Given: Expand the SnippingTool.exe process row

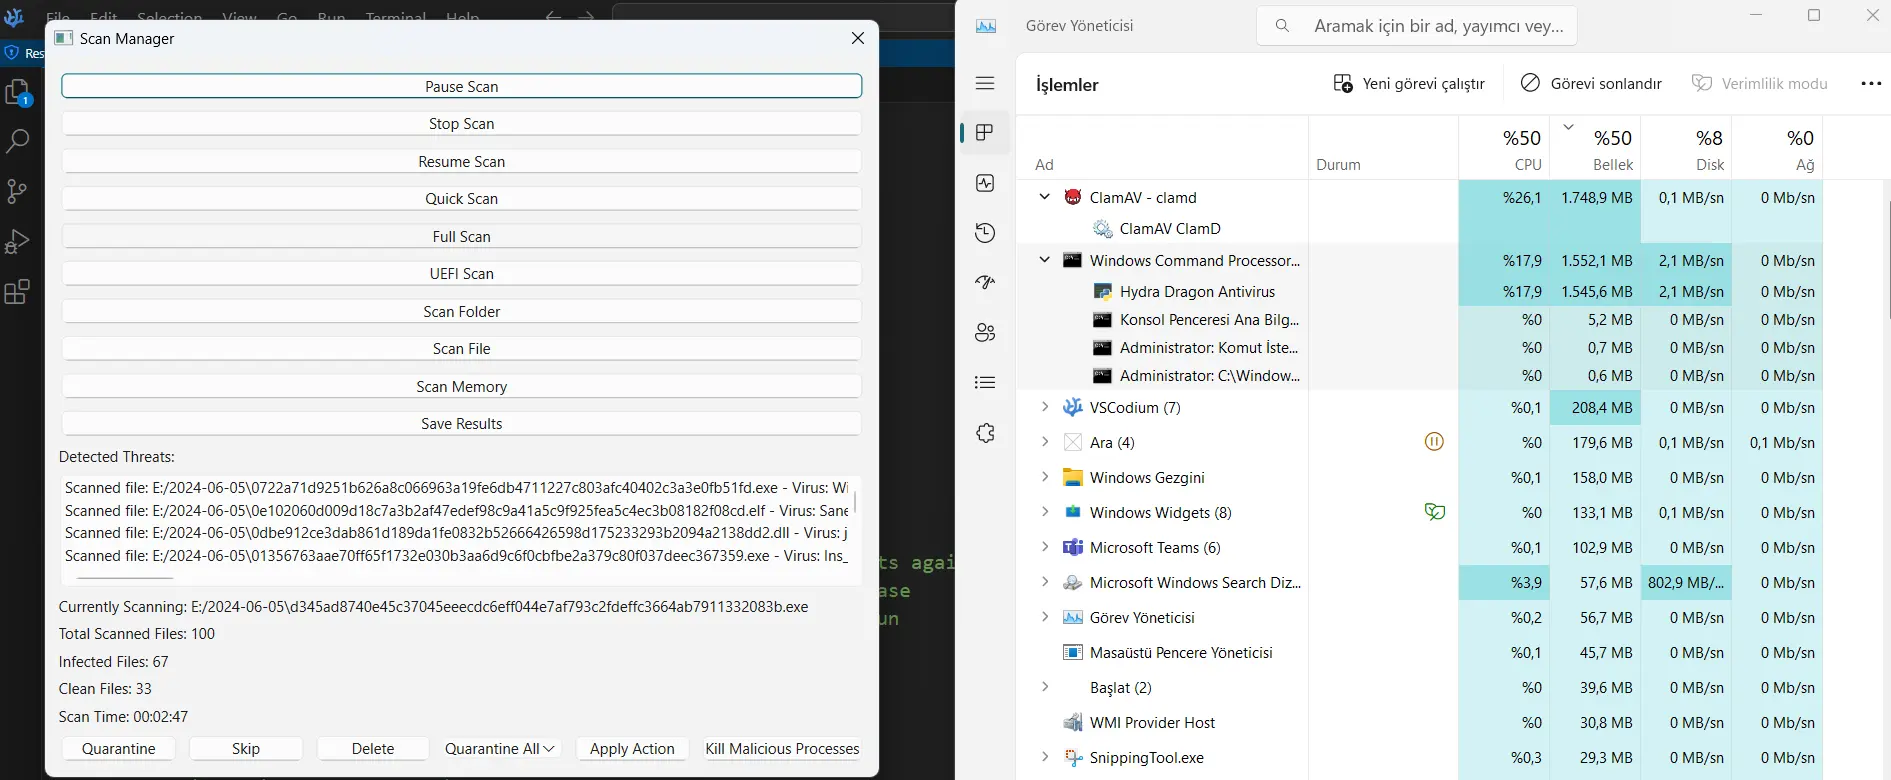Looking at the screenshot, I should (1045, 757).
